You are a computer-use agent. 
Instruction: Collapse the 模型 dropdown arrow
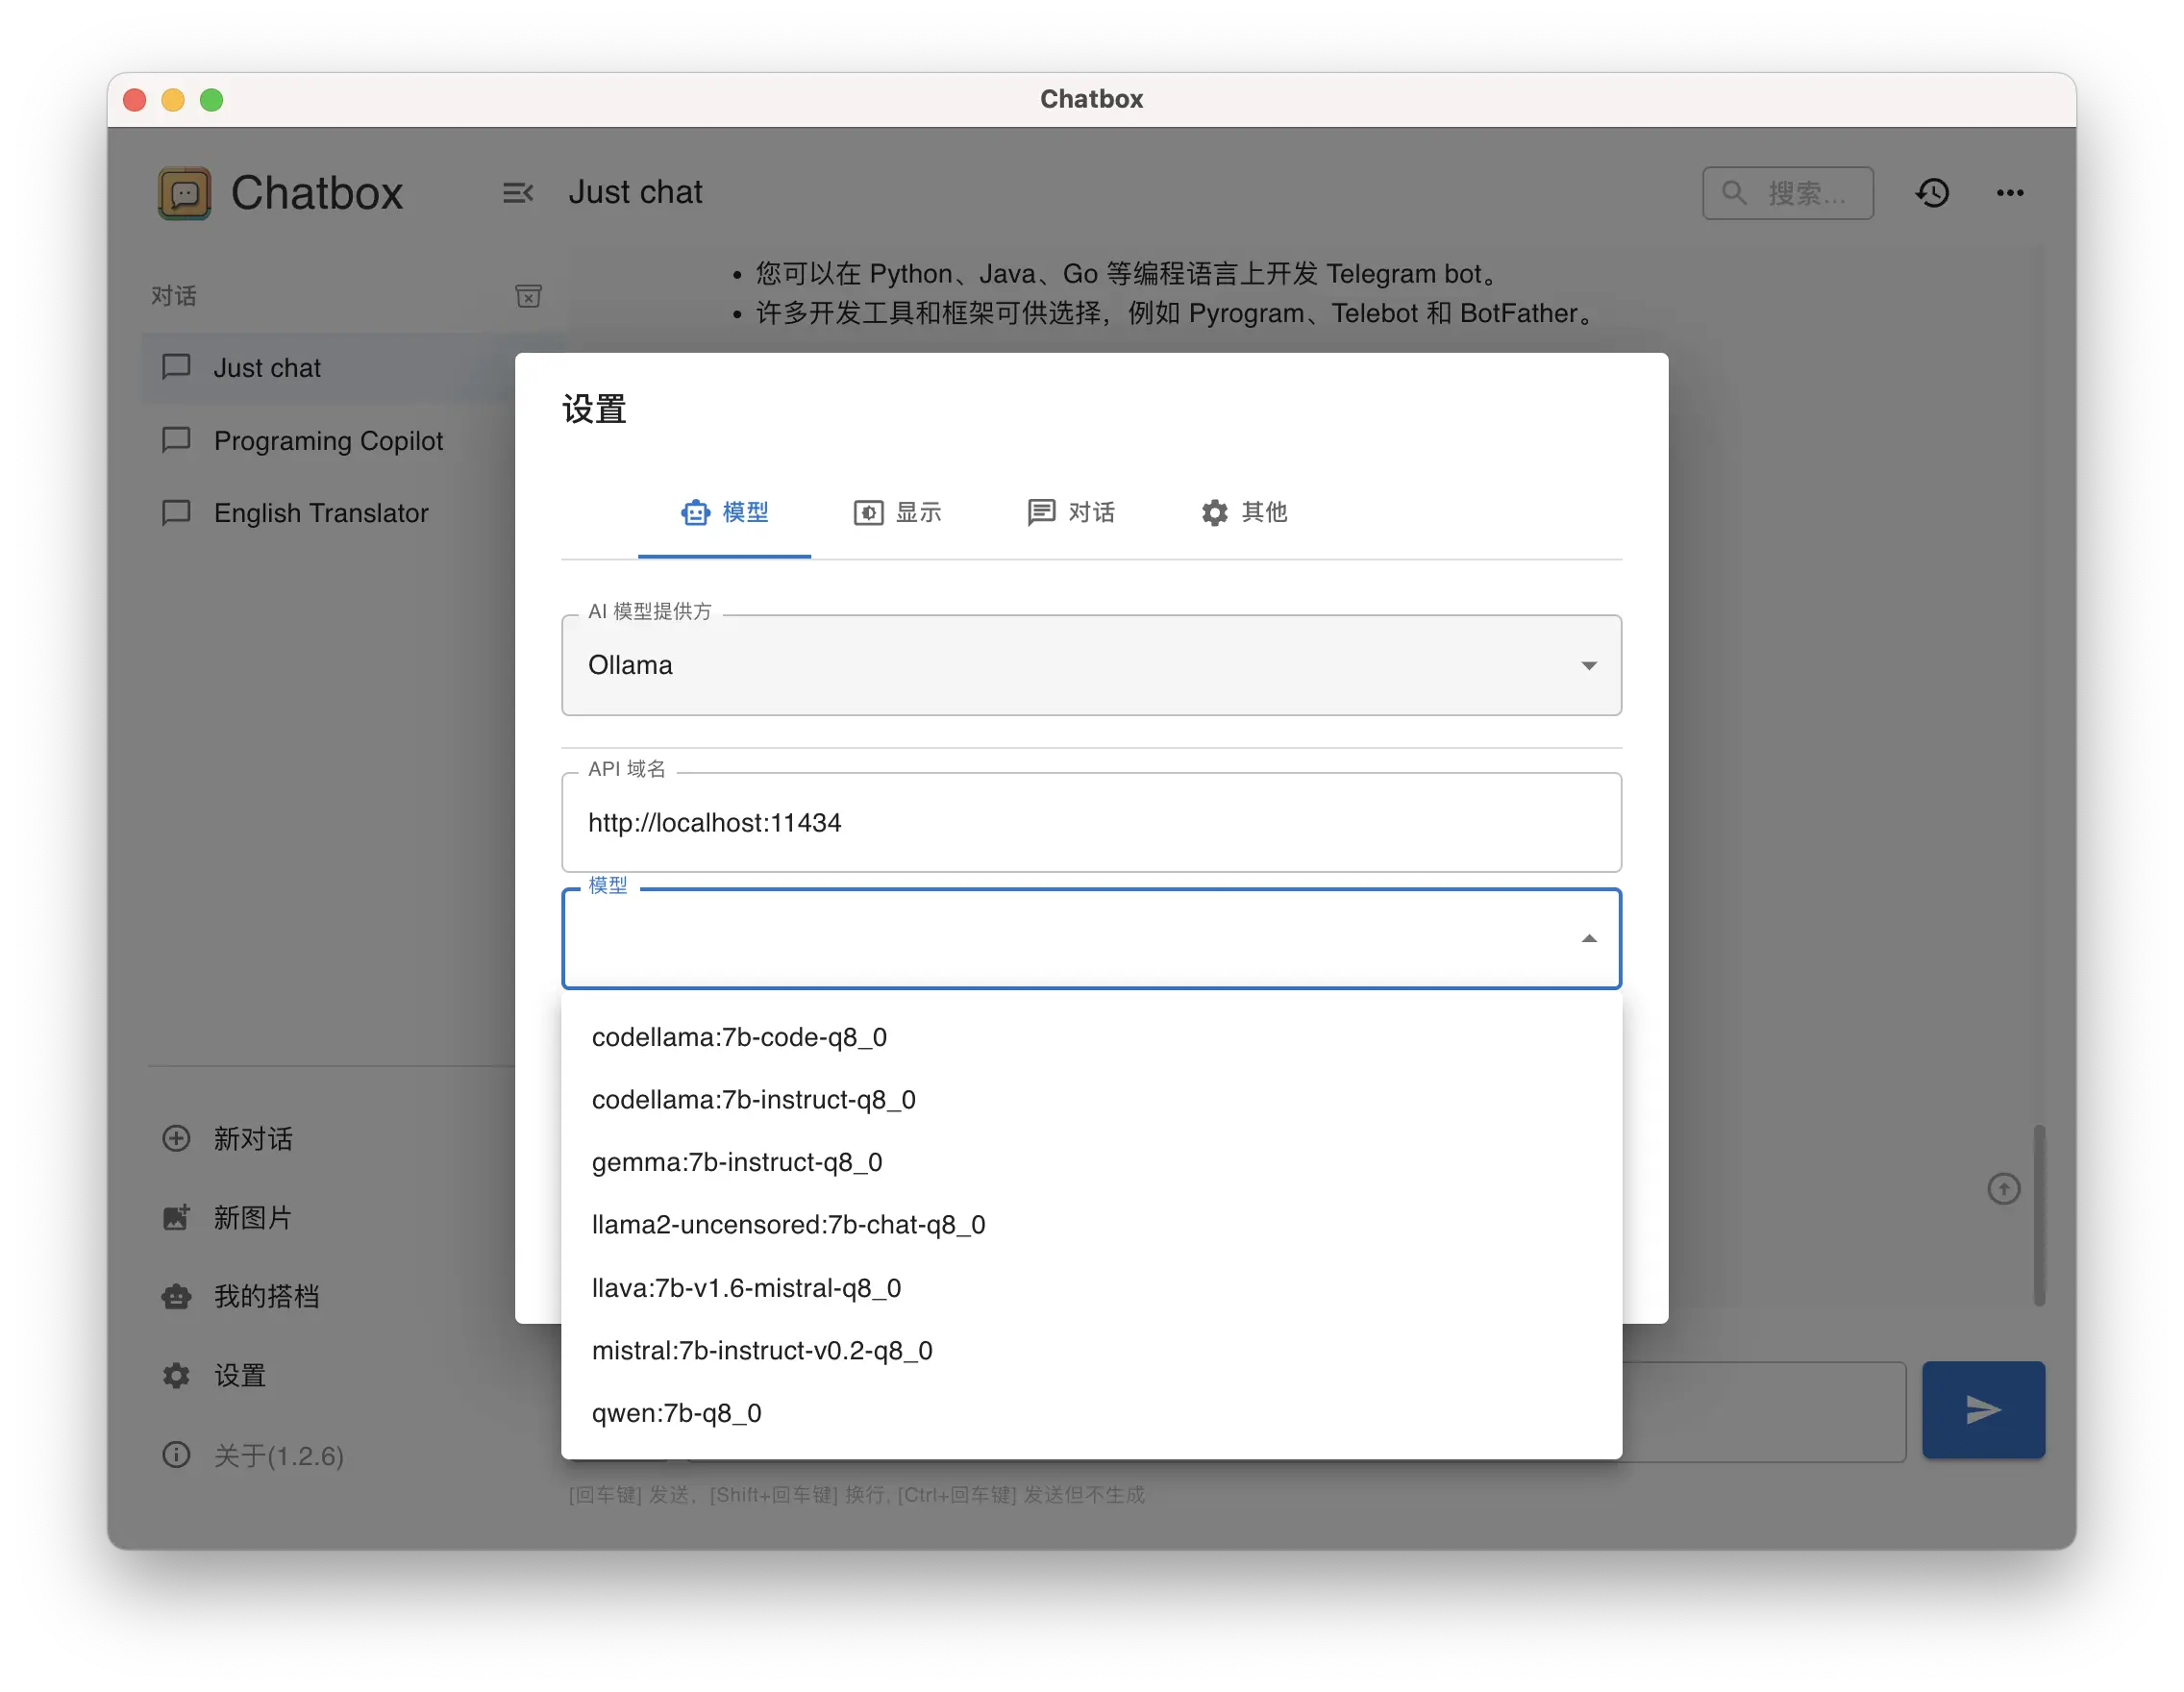click(x=1588, y=939)
